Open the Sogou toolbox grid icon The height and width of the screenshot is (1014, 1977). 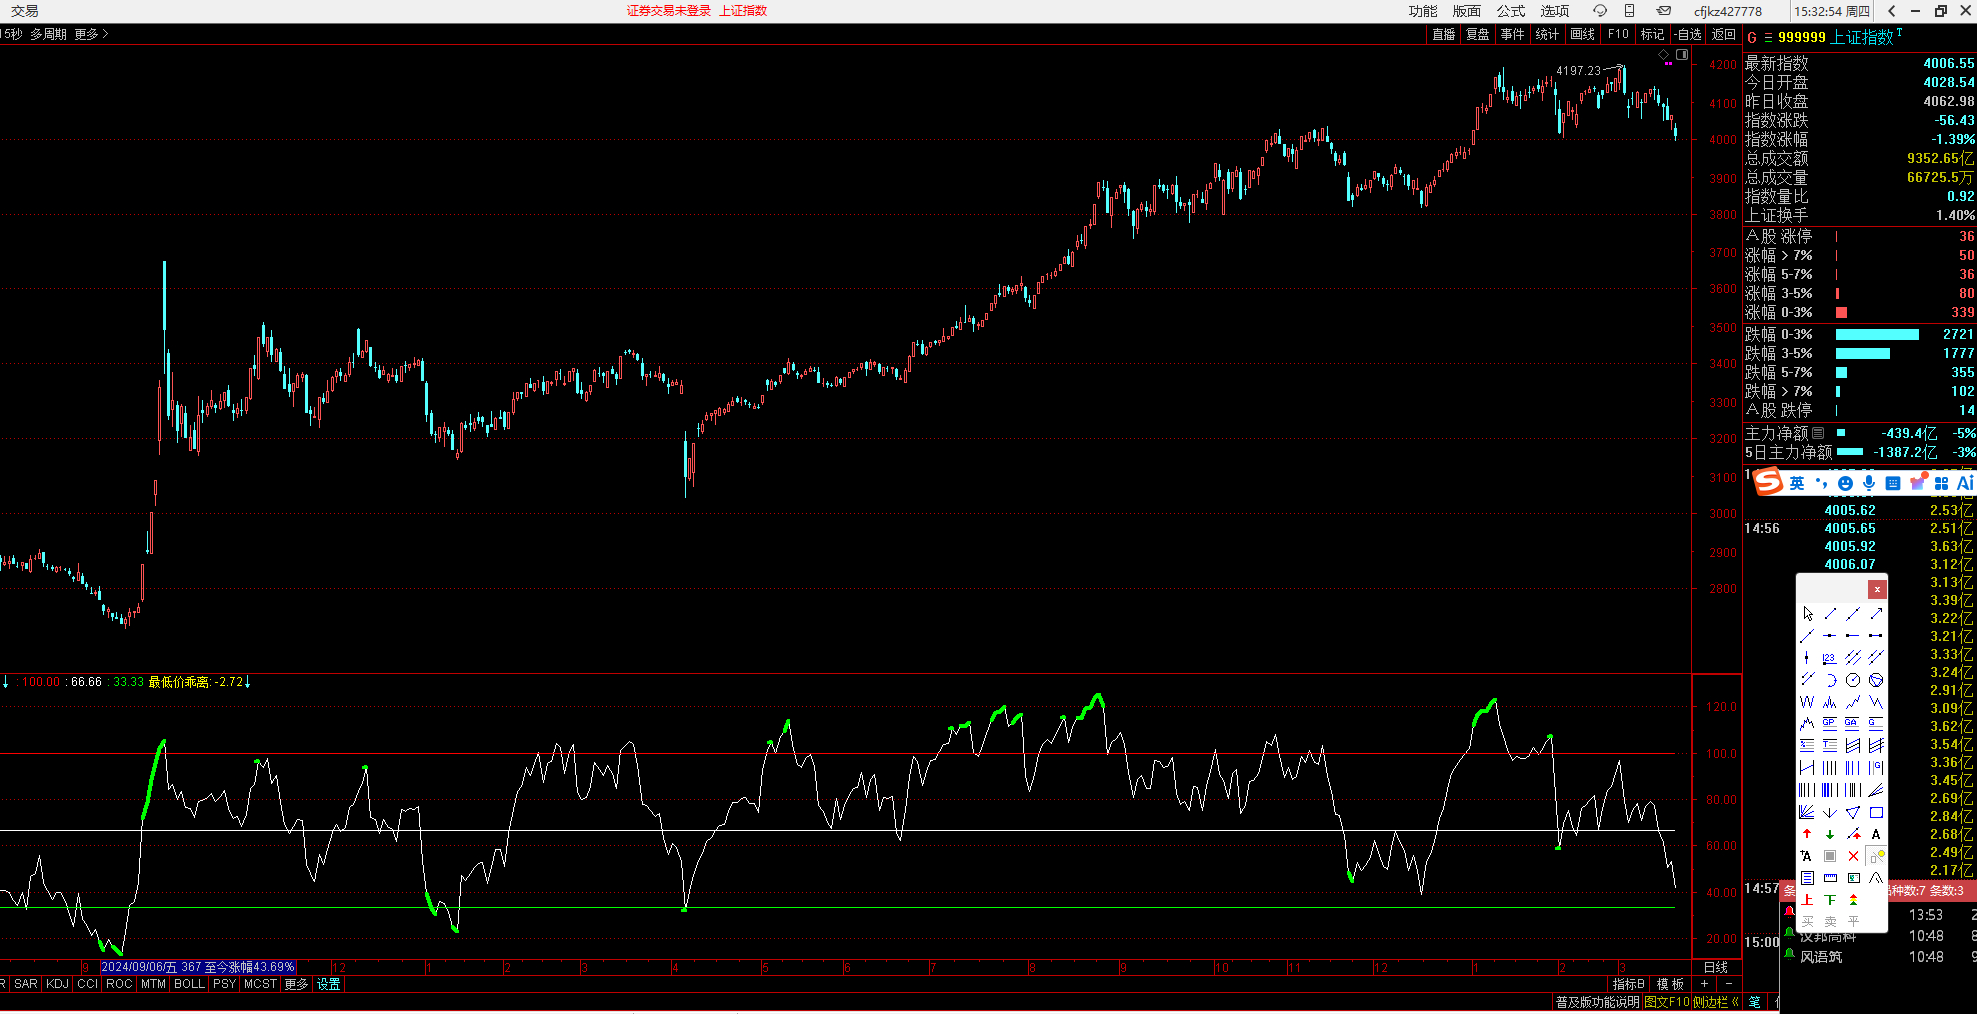(x=1941, y=483)
